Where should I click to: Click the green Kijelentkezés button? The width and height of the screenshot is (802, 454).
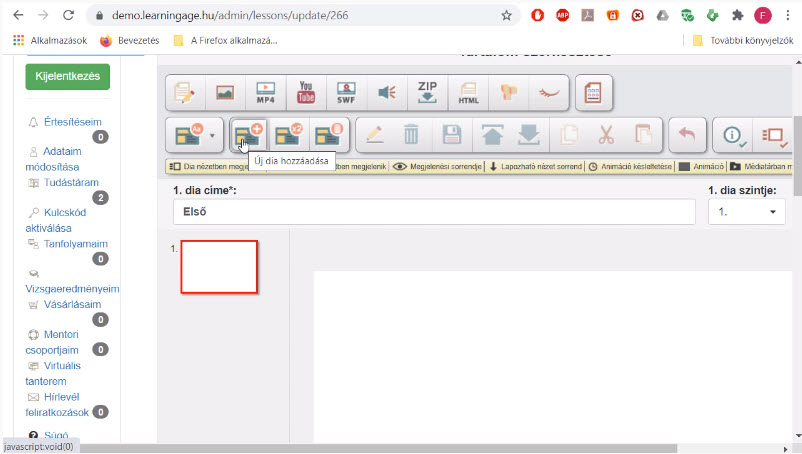click(68, 76)
